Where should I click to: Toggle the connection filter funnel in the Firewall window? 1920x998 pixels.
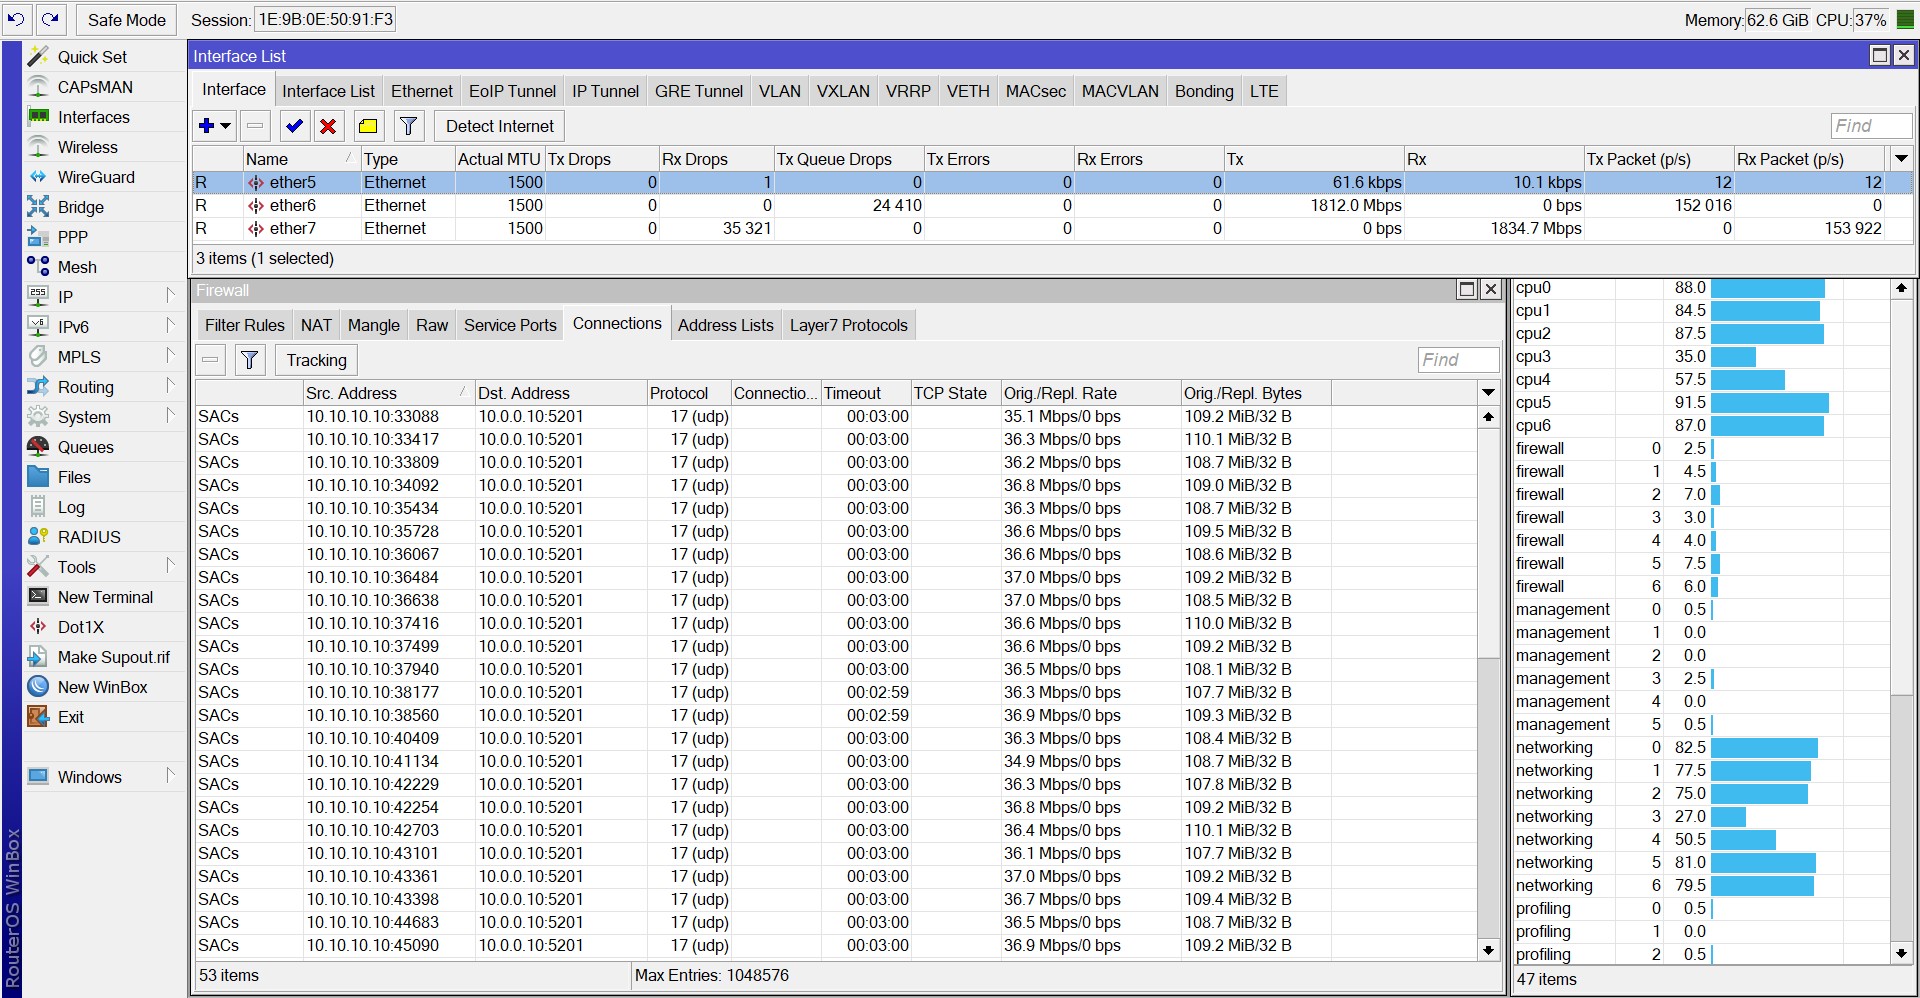(250, 360)
